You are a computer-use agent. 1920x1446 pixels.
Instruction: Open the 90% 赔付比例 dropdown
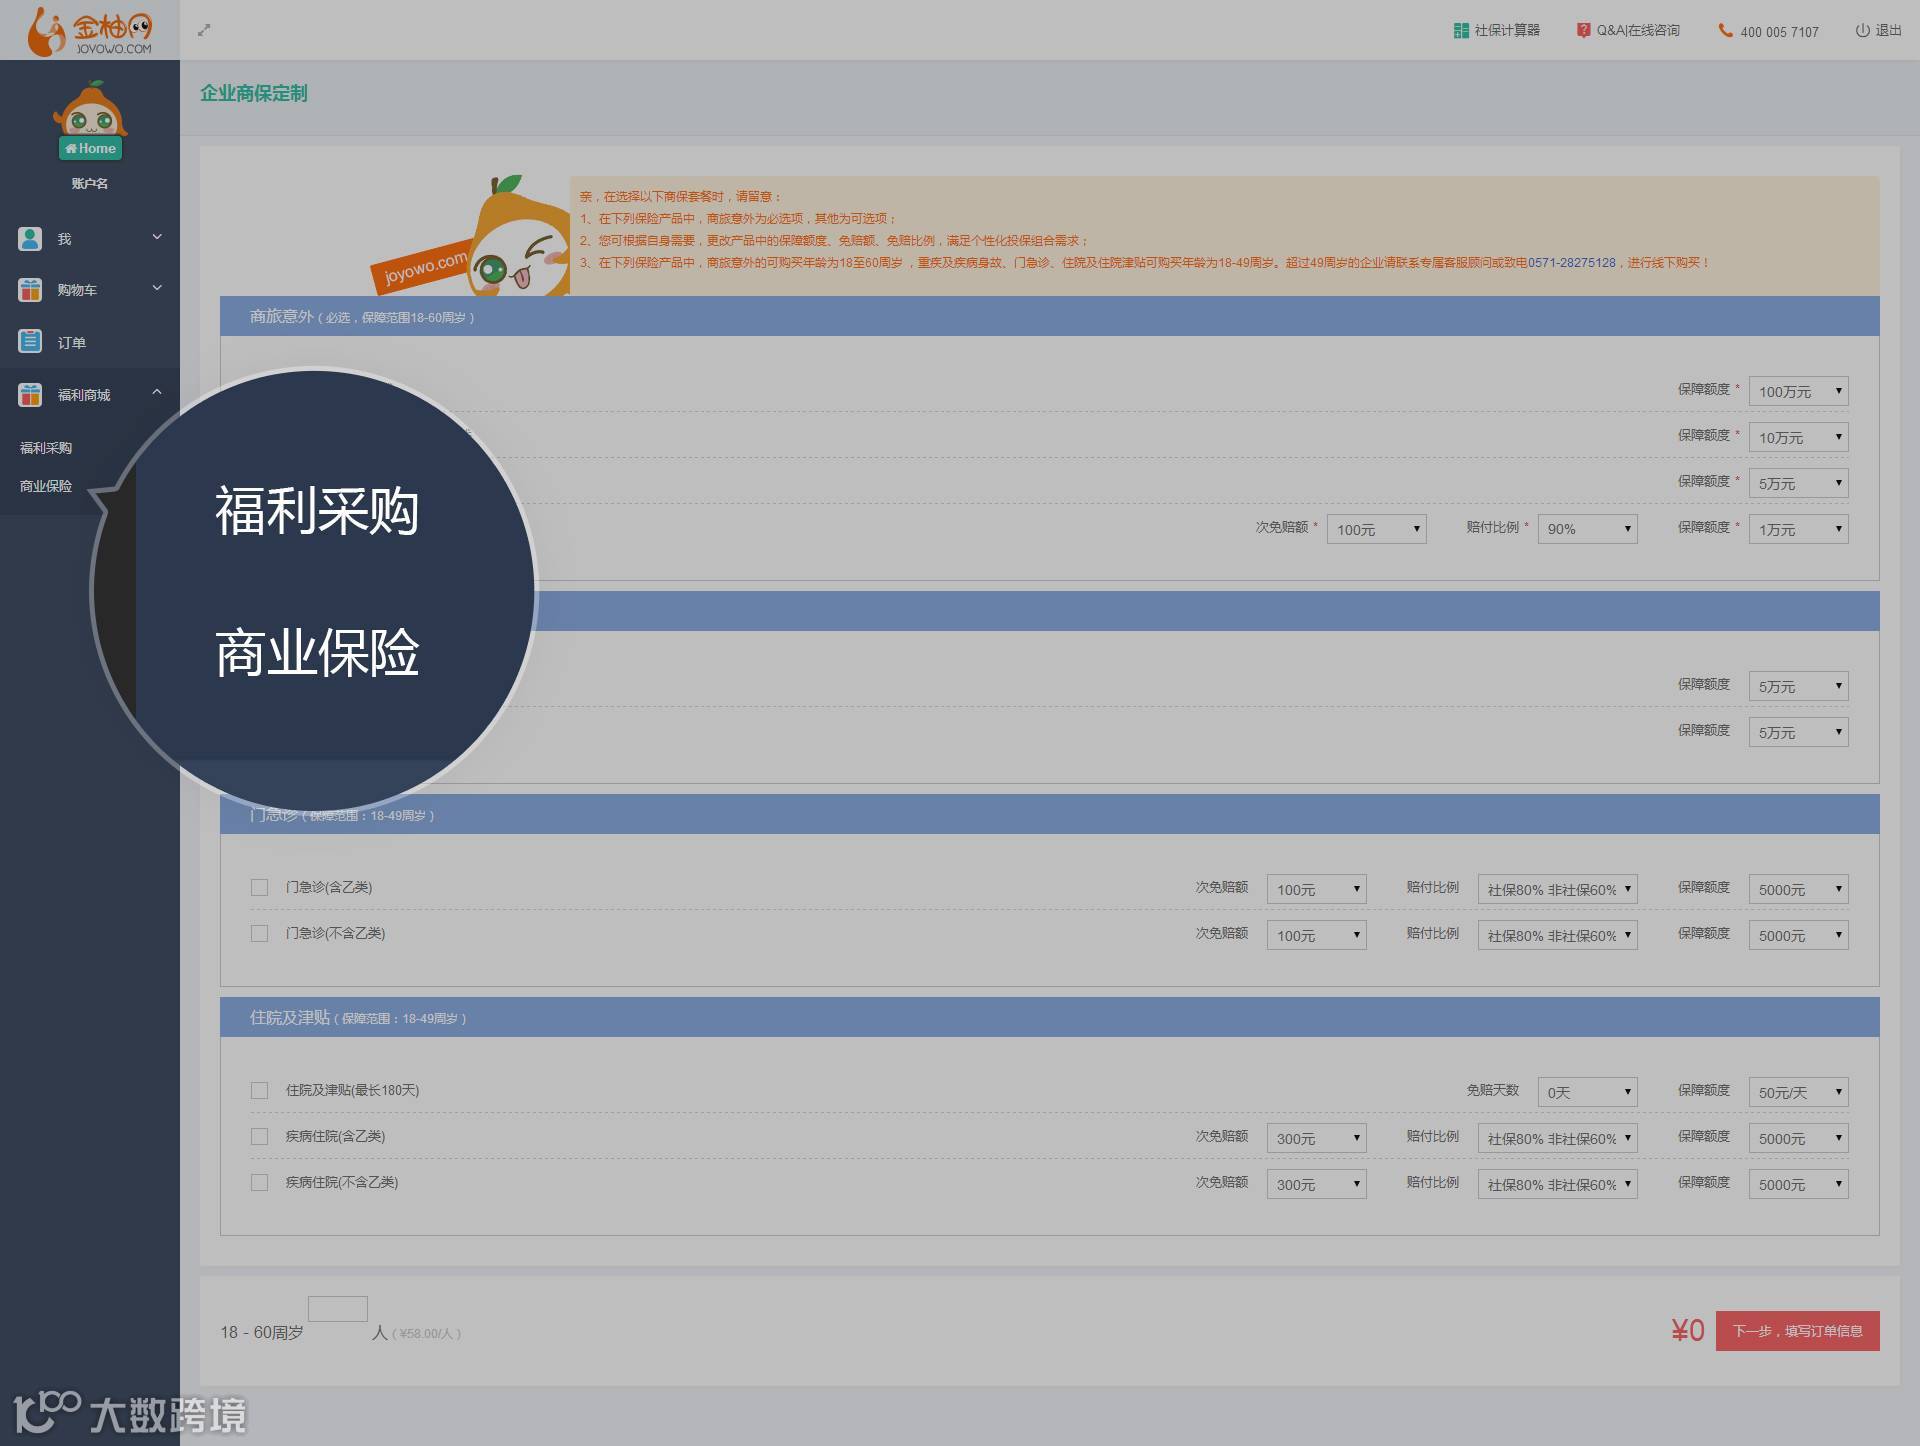tap(1587, 529)
